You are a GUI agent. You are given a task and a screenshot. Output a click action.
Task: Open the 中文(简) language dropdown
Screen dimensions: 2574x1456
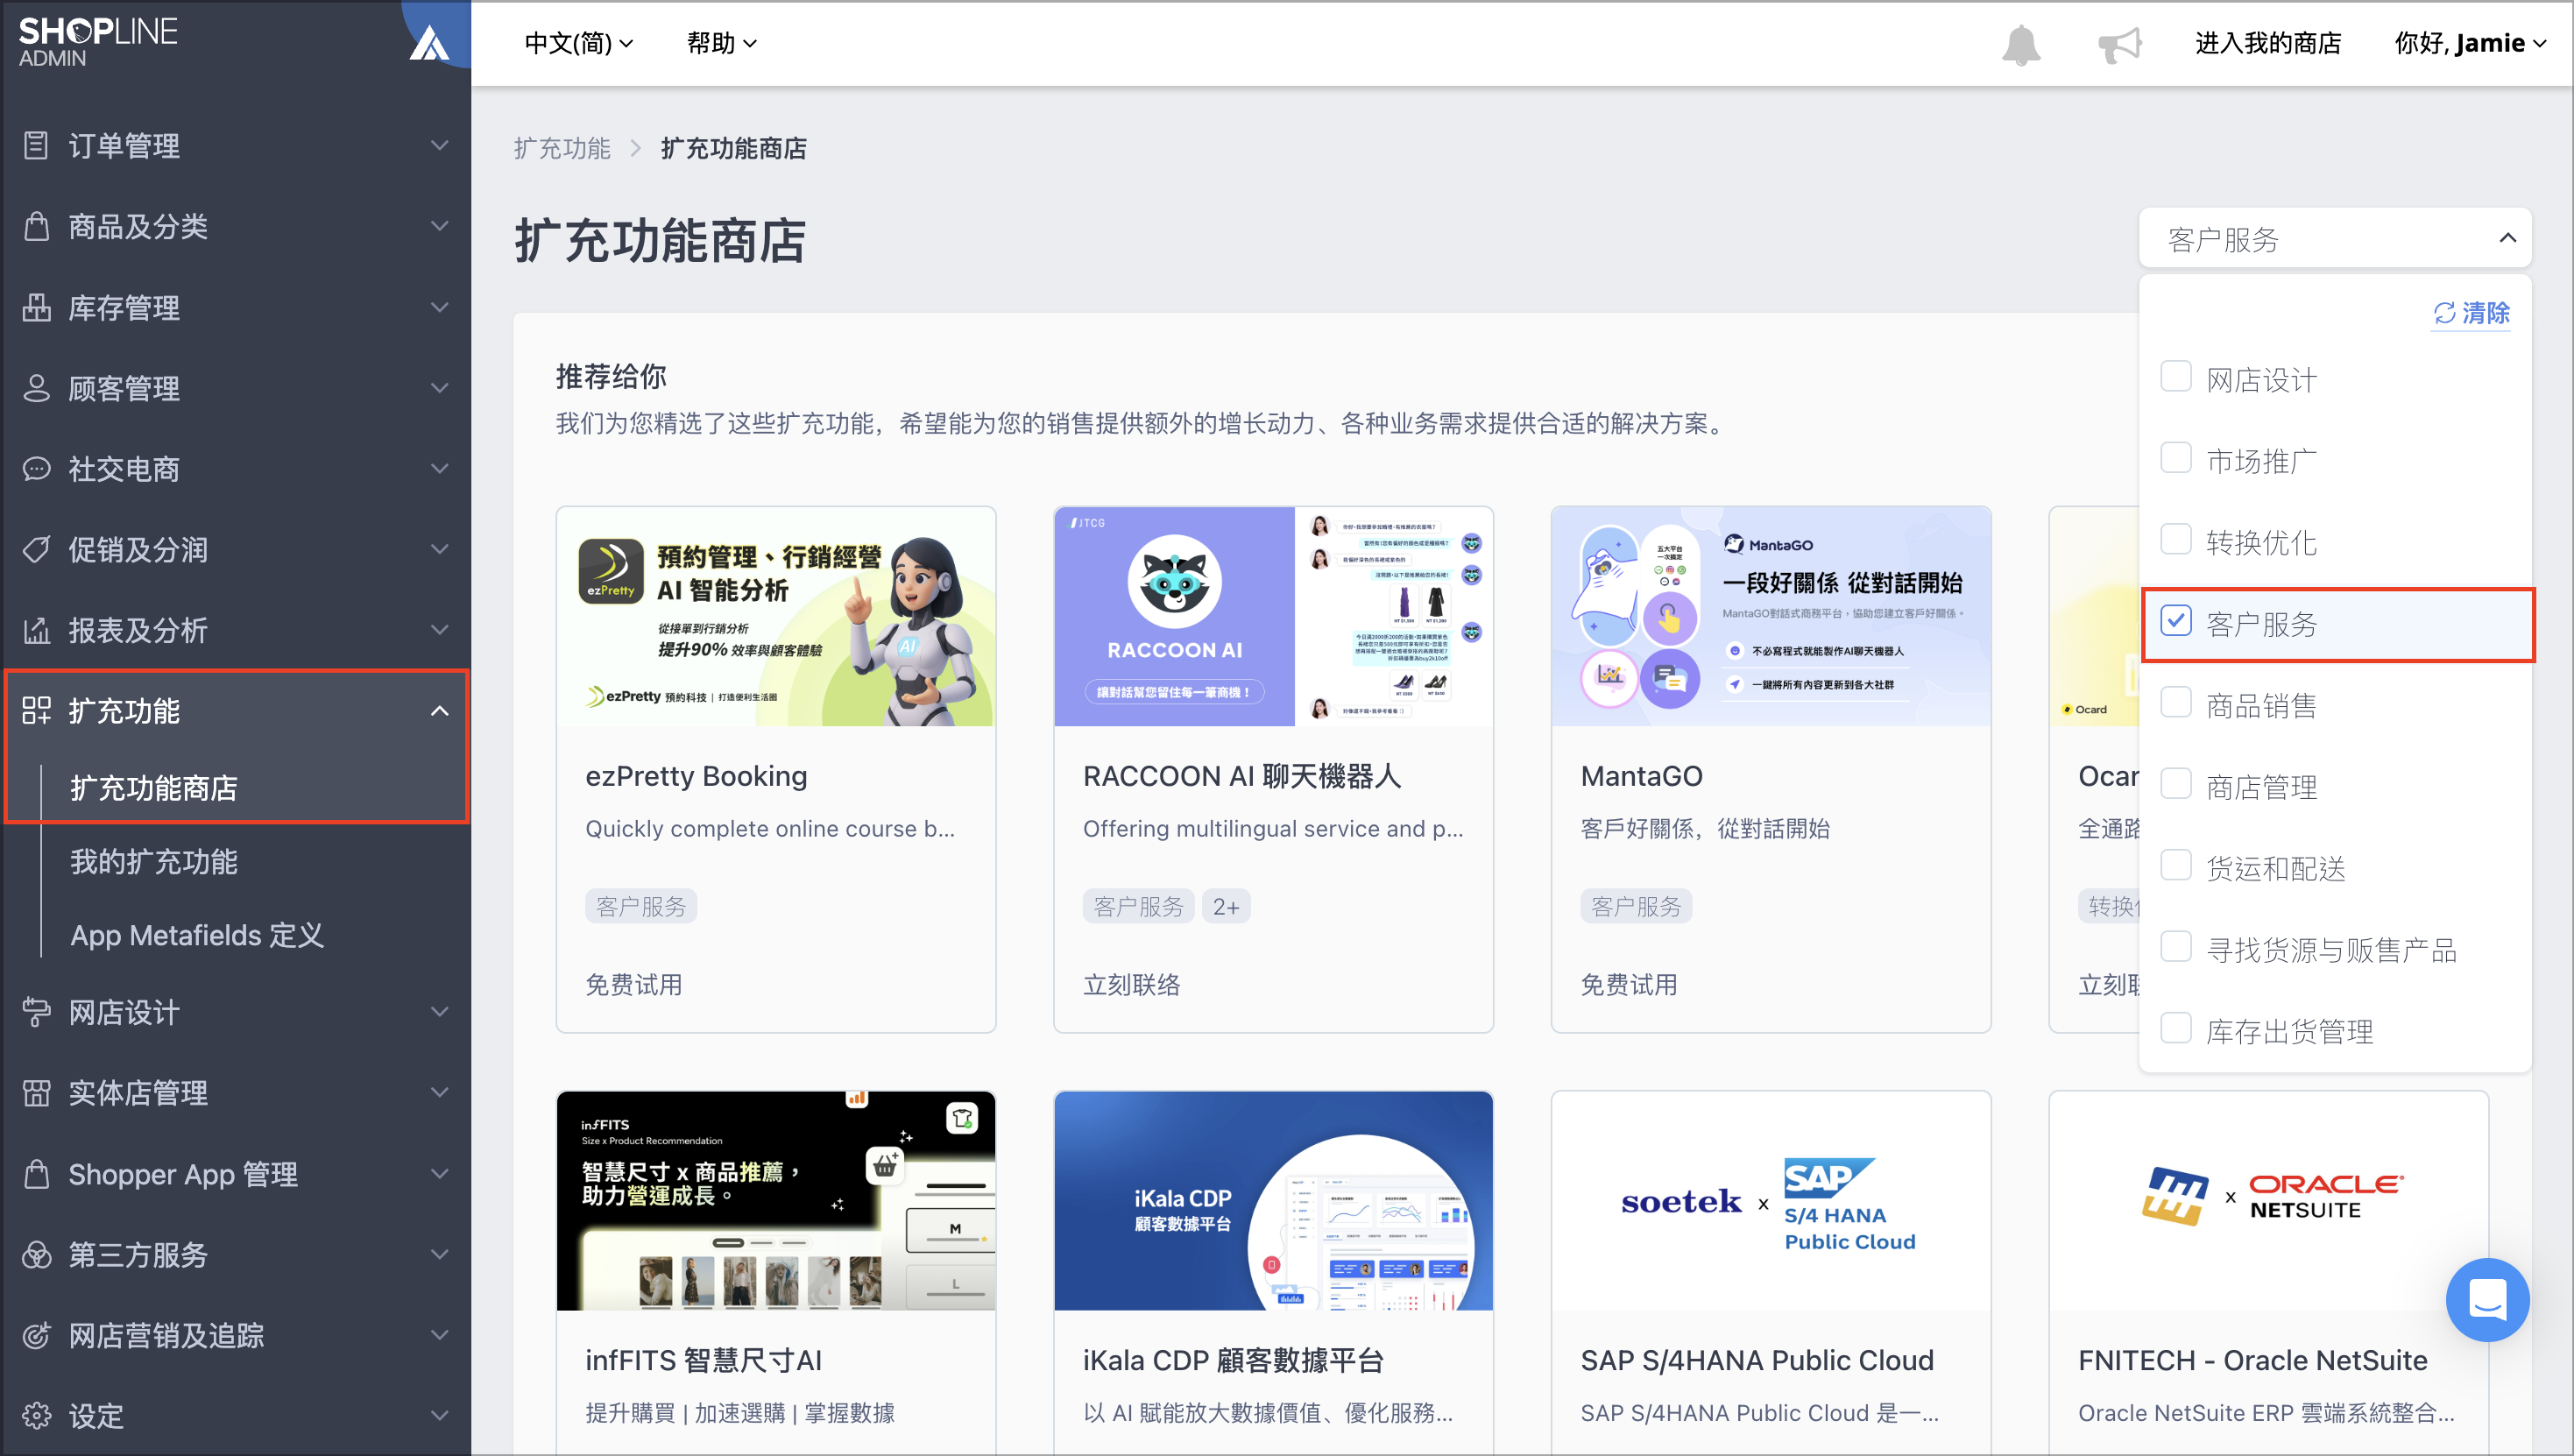tap(578, 43)
